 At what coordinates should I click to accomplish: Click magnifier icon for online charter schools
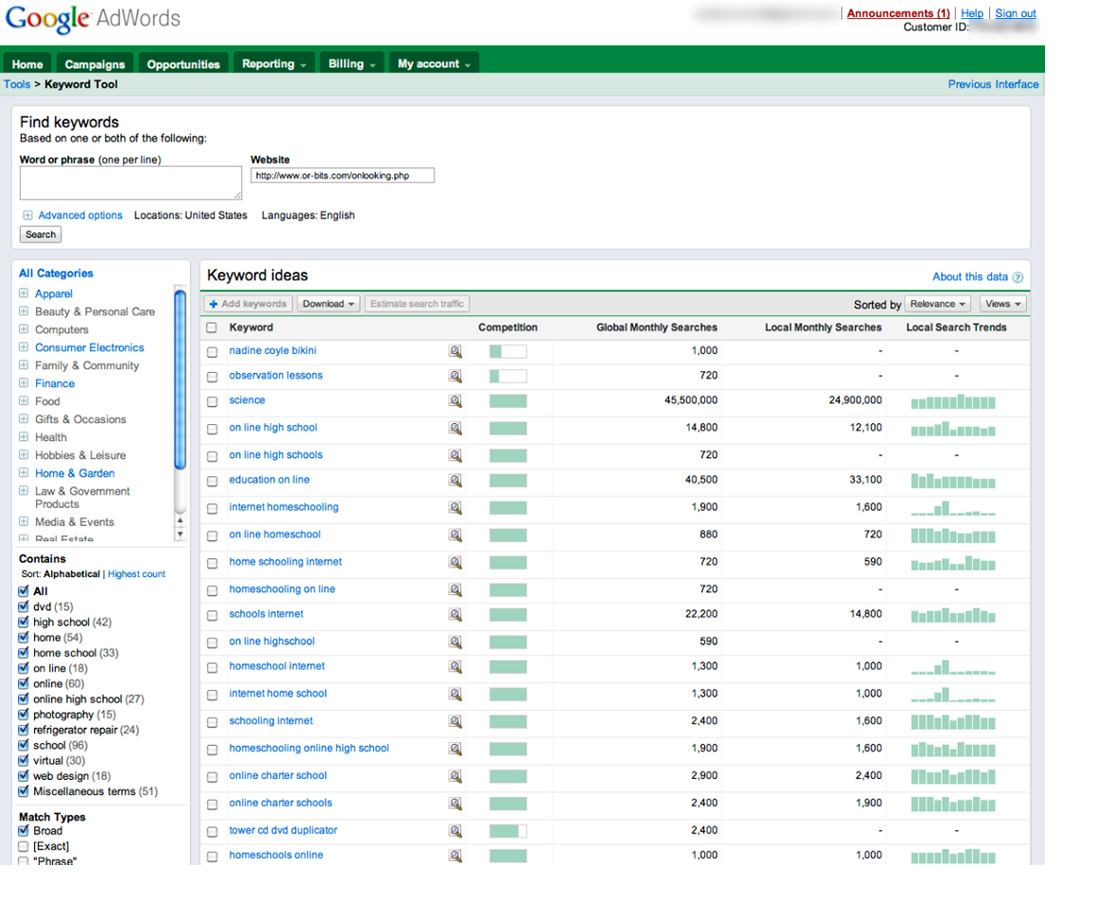pos(455,804)
